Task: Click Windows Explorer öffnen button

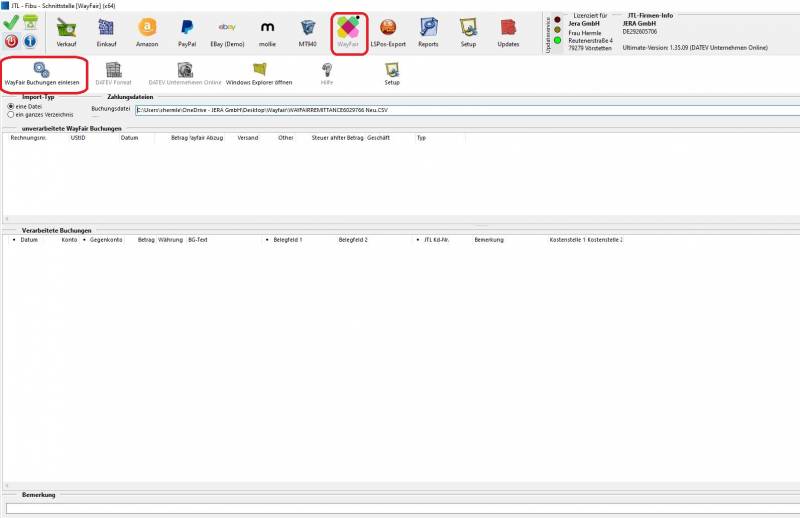Action: [259, 73]
